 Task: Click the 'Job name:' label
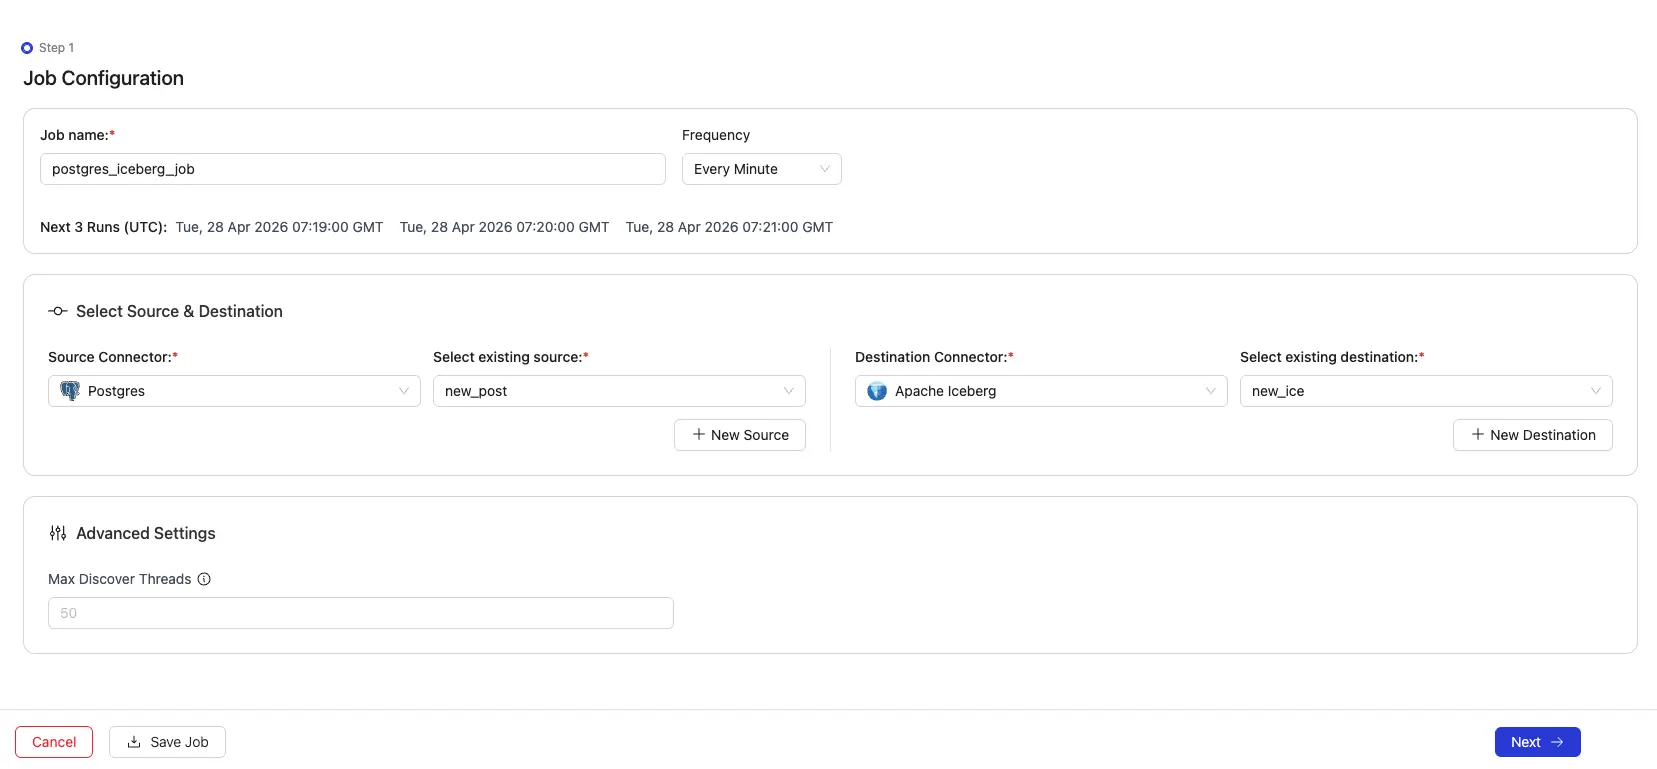pyautogui.click(x=77, y=135)
